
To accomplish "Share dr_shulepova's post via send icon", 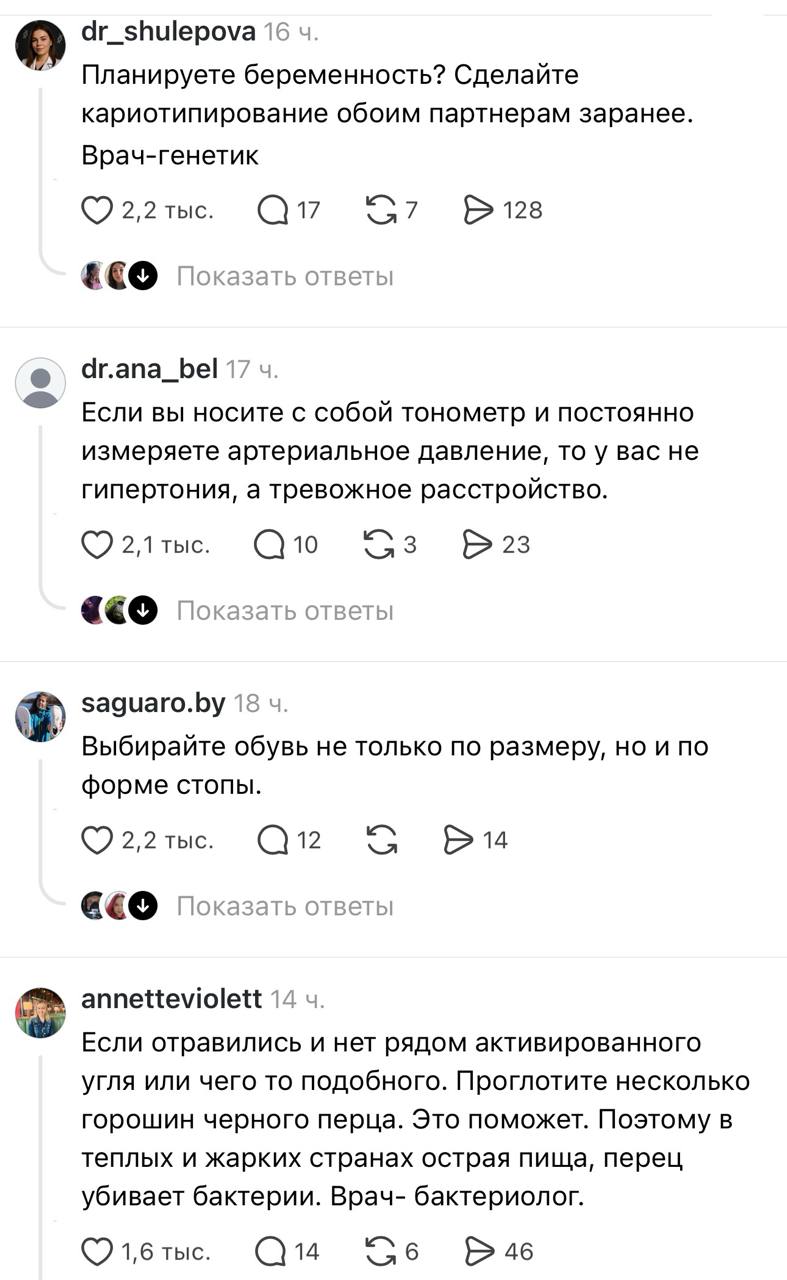I will (480, 210).
